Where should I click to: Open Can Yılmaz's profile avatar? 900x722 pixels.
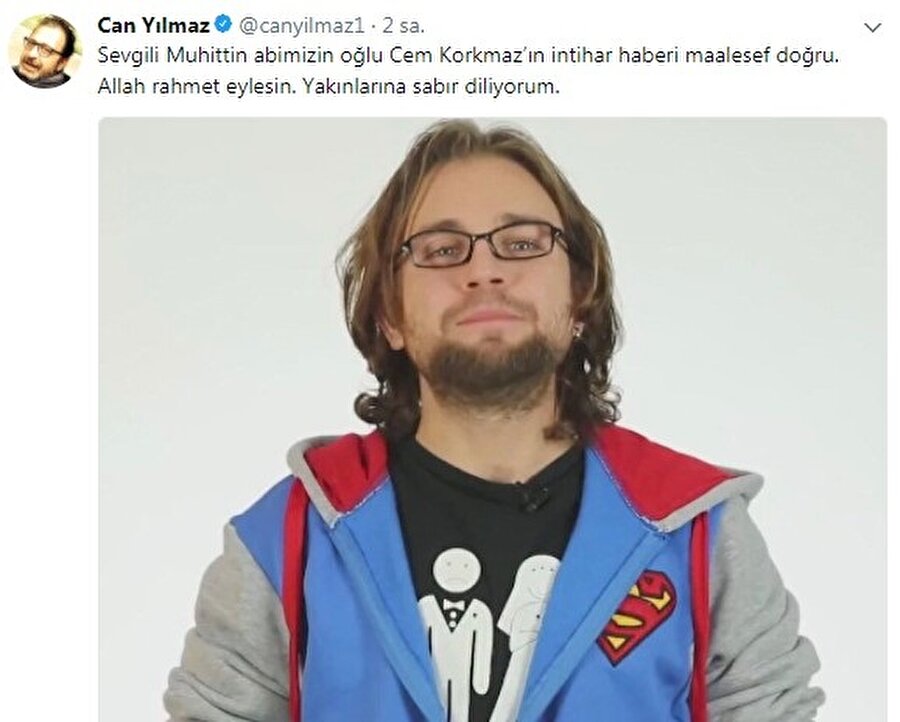[x=44, y=51]
